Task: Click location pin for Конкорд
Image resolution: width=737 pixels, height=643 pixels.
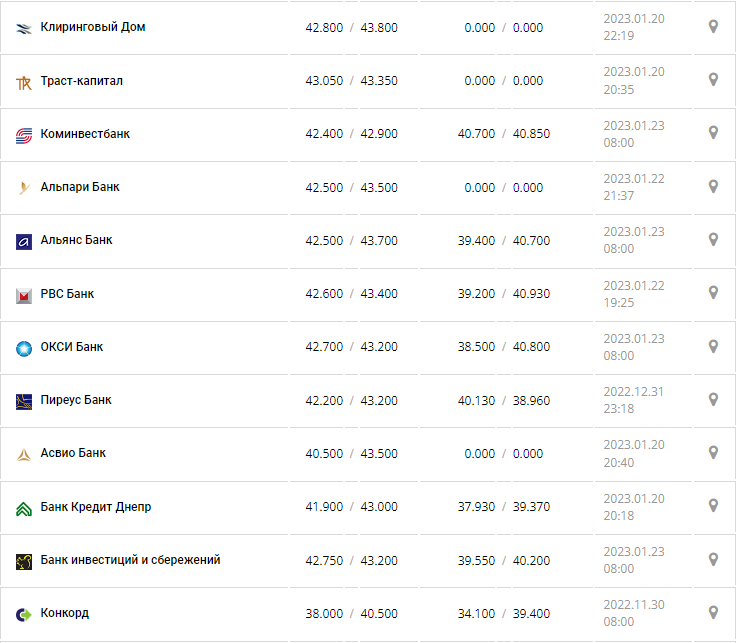Action: click(713, 613)
